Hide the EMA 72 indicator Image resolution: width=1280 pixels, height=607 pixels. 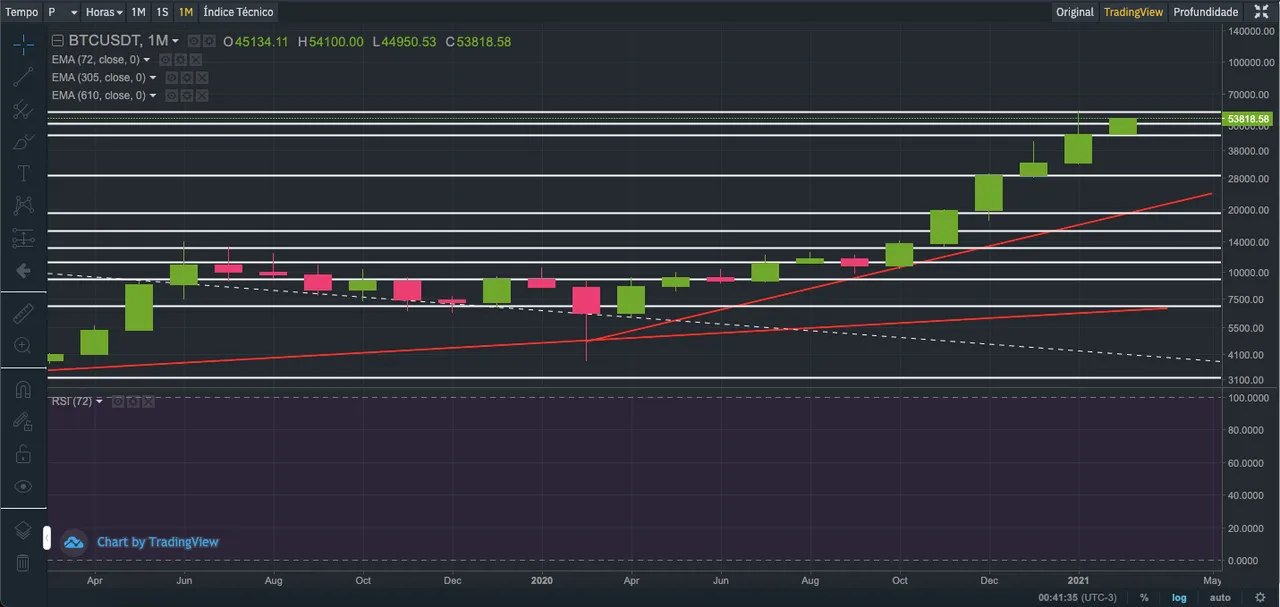165,59
